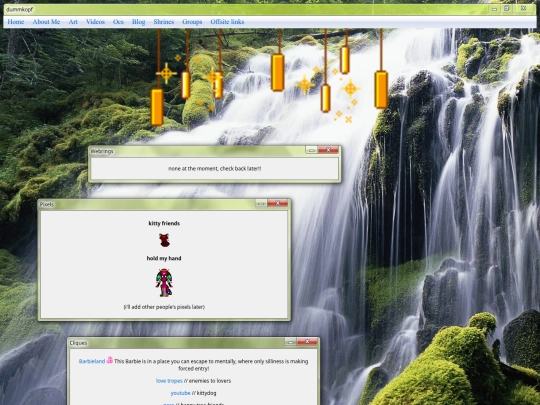Click the 'hold my hand' heading
540x405 pixels.
click(x=164, y=258)
